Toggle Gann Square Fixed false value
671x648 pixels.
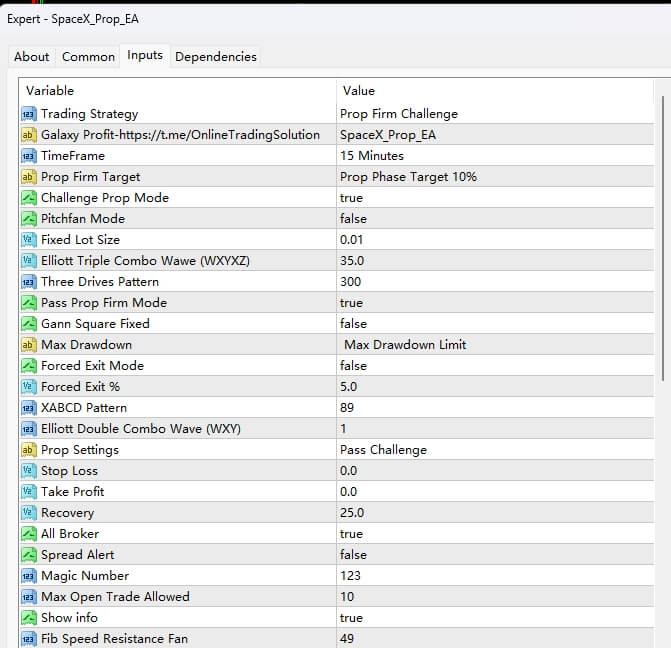353,324
